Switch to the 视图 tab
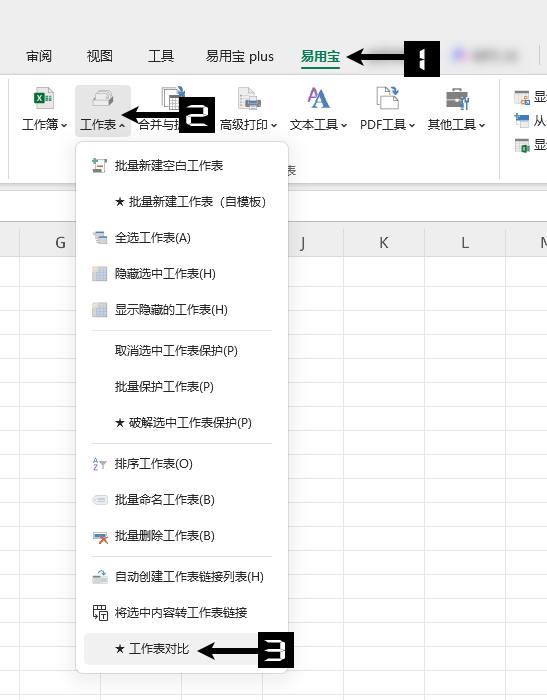 tap(100, 56)
